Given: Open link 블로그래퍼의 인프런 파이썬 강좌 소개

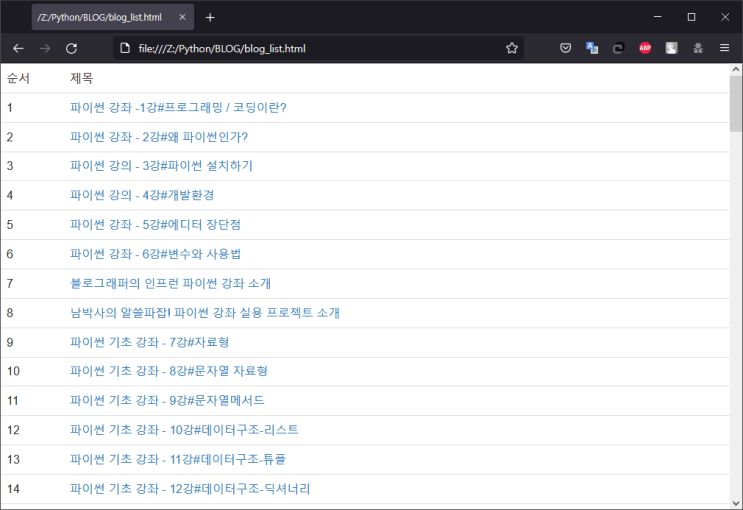Looking at the screenshot, I should [x=171, y=283].
